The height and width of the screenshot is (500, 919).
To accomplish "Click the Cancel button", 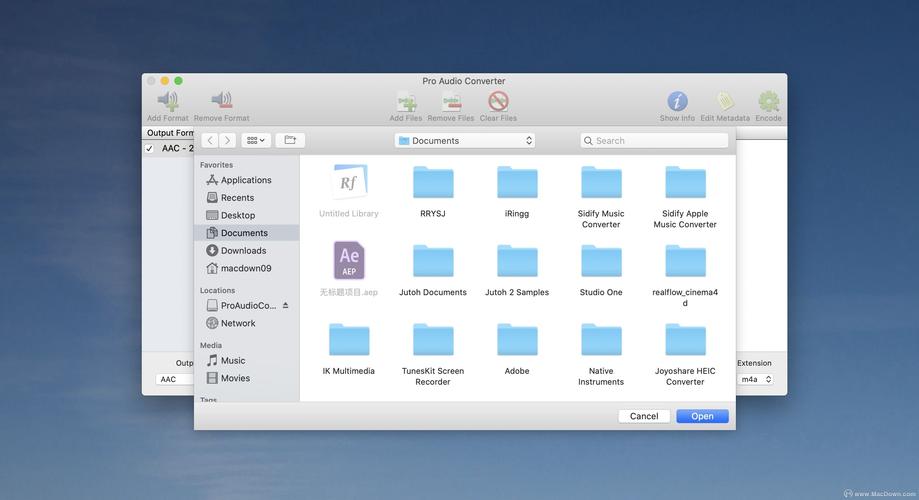I will coord(644,416).
